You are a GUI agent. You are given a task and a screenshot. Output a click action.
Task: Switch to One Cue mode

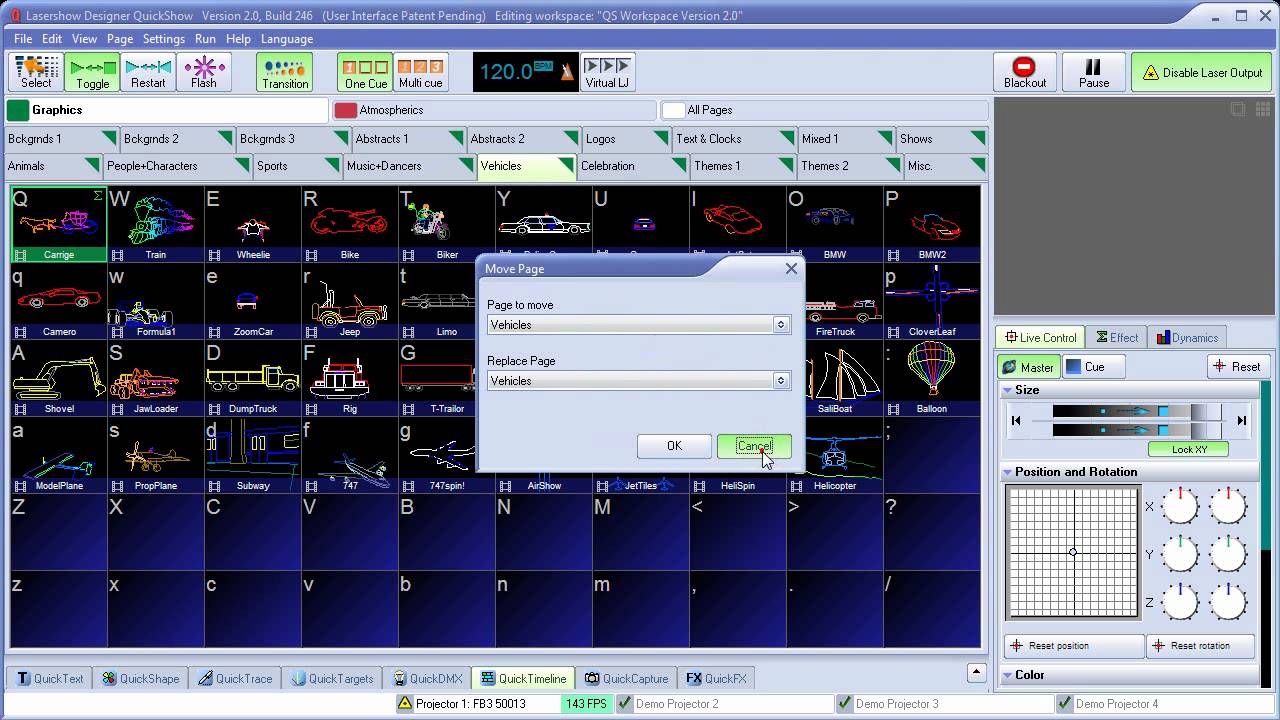point(365,72)
